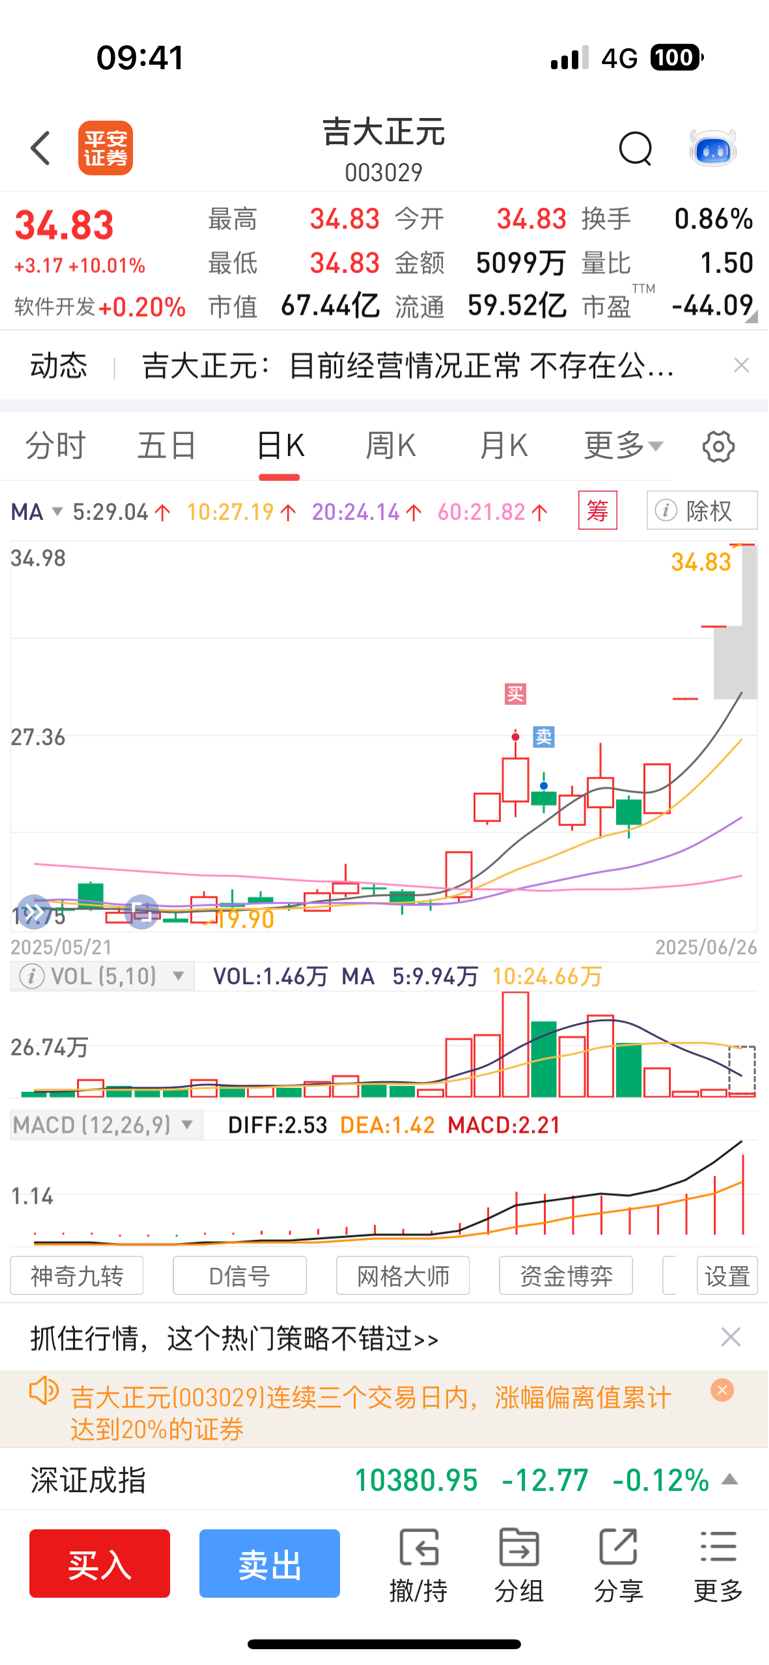This screenshot has width=769, height=1665.
Task: Tap the red 买入 button
Action: click(x=100, y=1563)
